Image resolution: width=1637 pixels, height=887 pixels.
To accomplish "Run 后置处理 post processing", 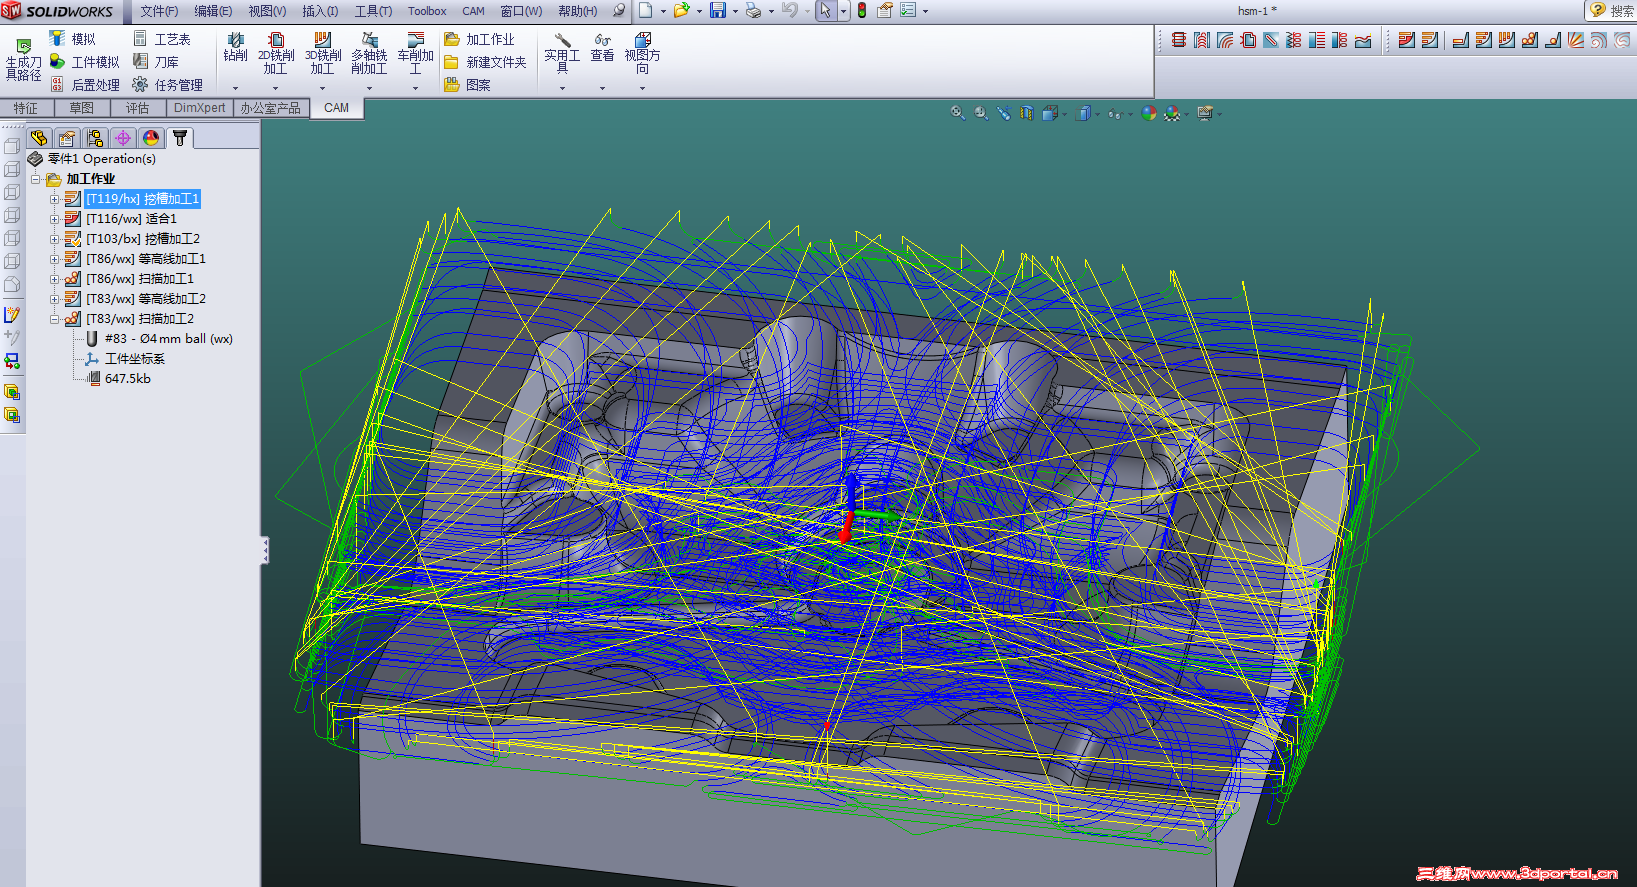I will pyautogui.click(x=85, y=85).
